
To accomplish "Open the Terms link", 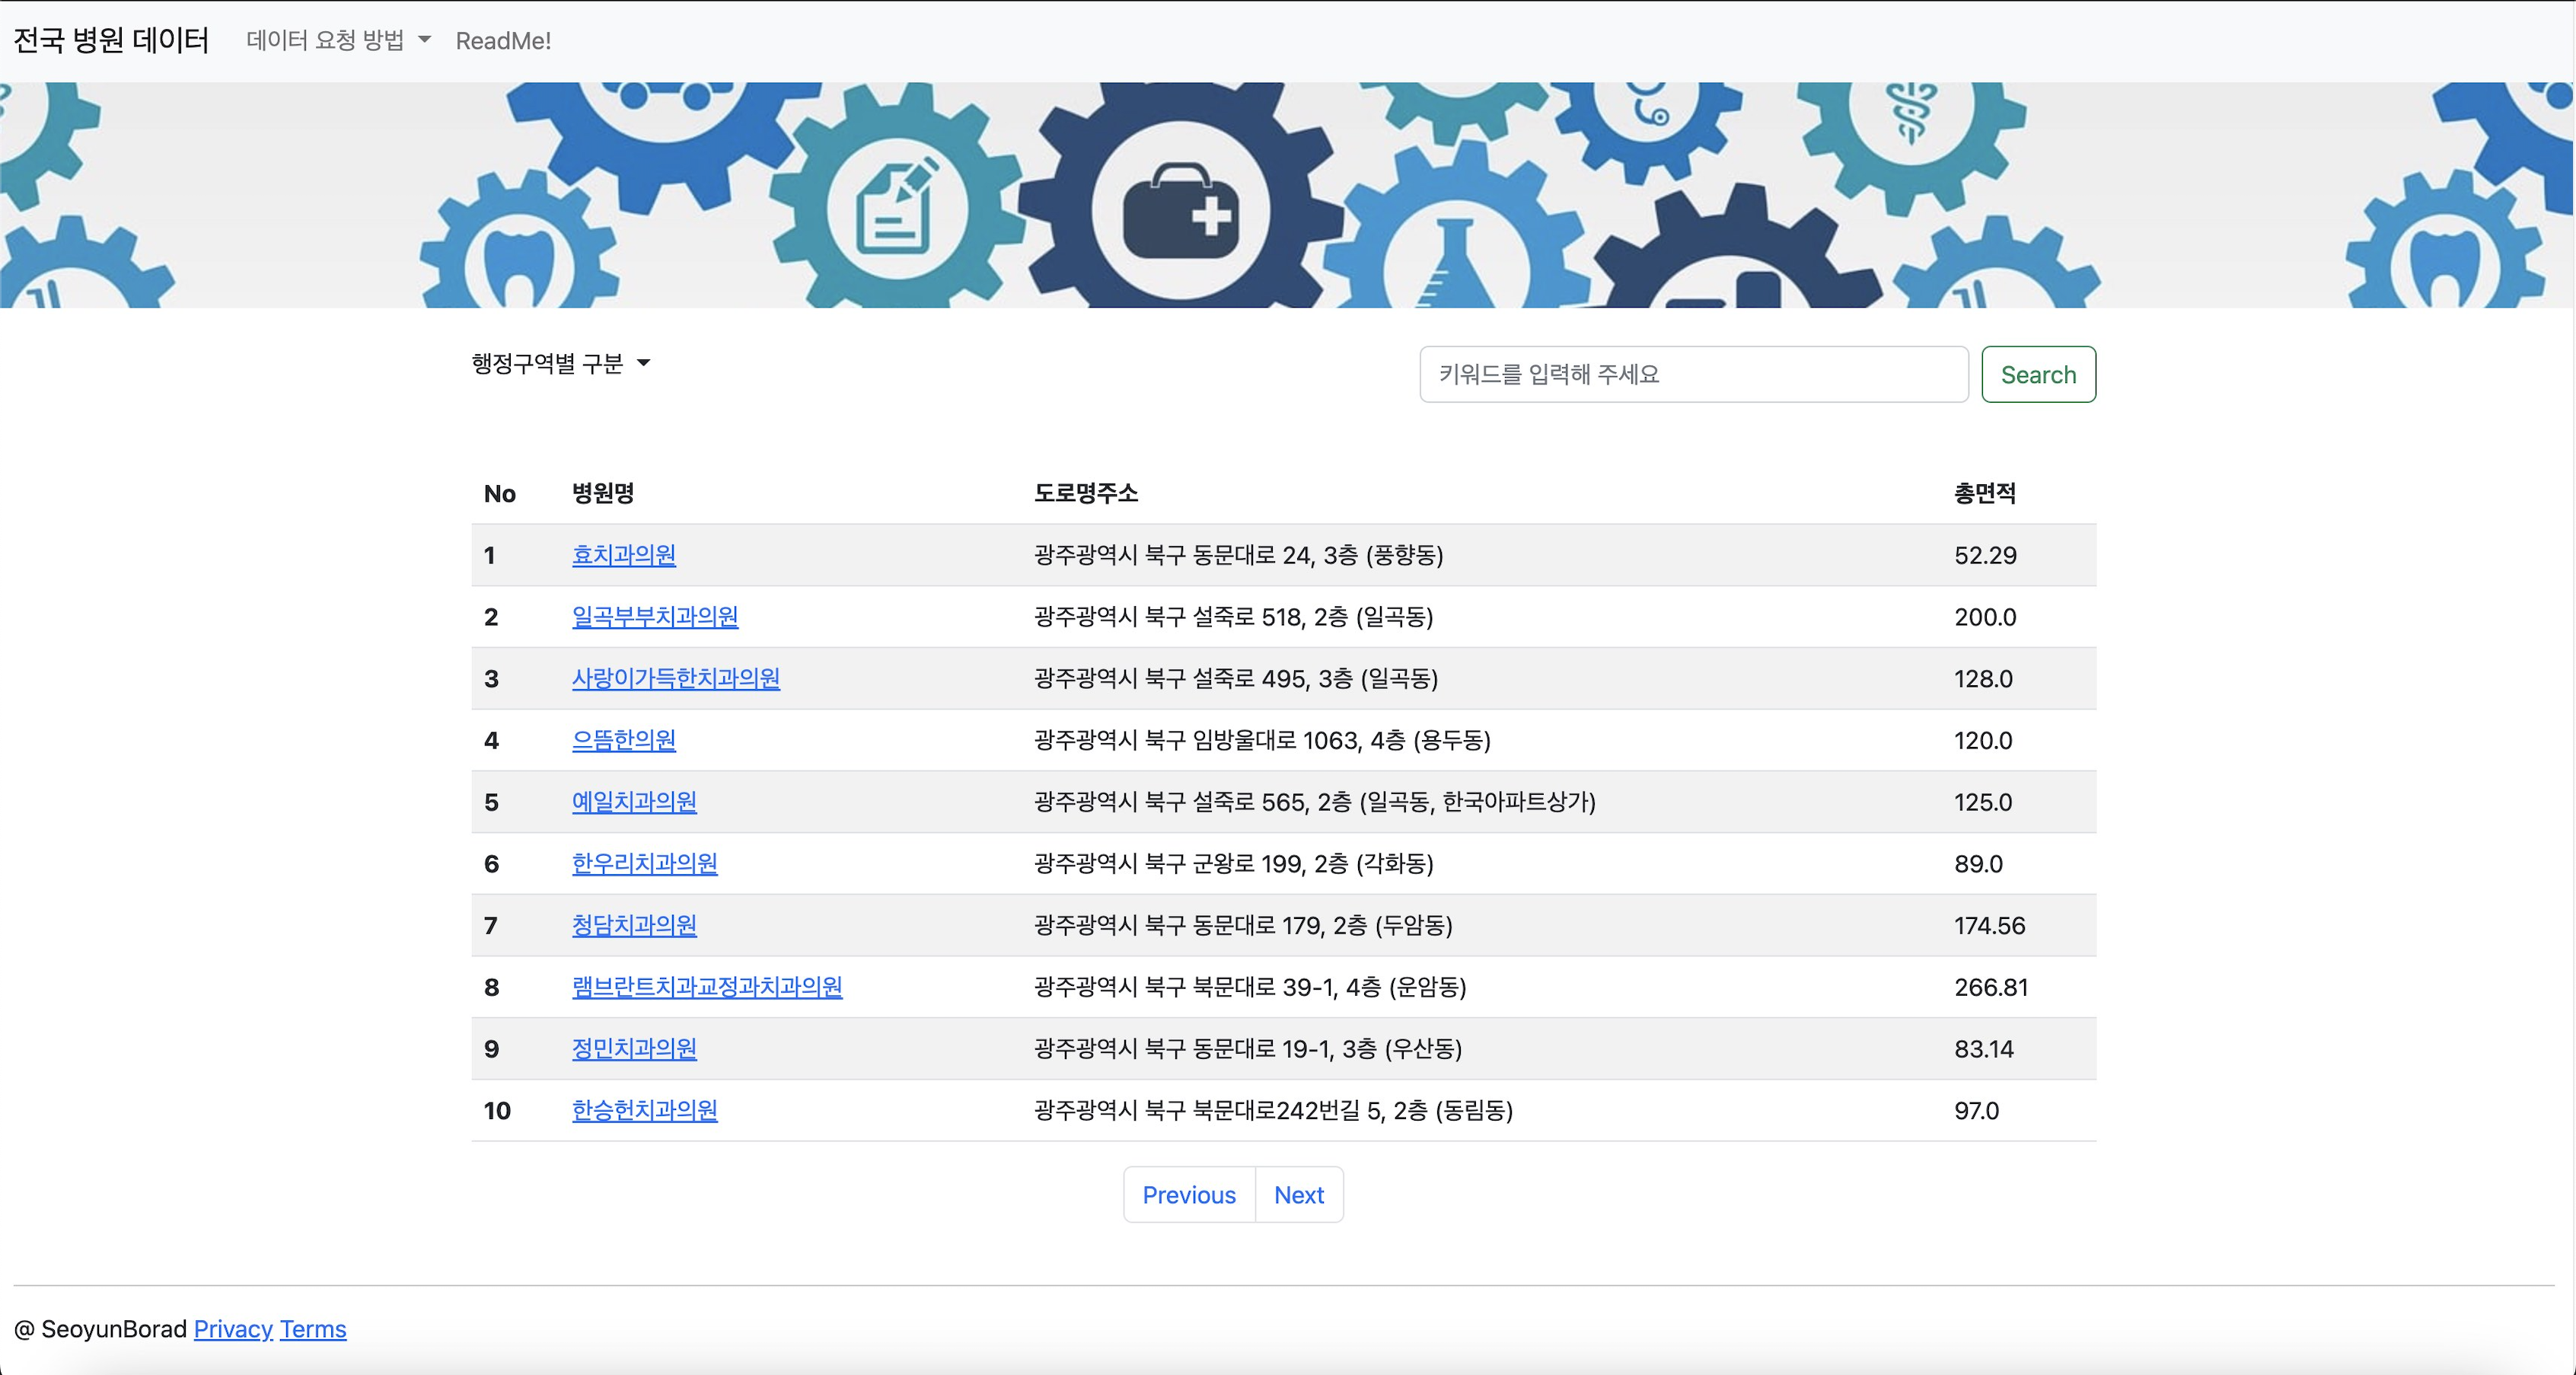I will point(312,1329).
